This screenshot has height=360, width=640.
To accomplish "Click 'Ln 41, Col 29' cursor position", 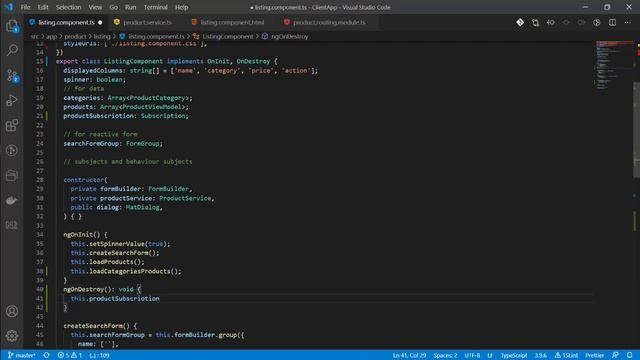I will coord(409,355).
